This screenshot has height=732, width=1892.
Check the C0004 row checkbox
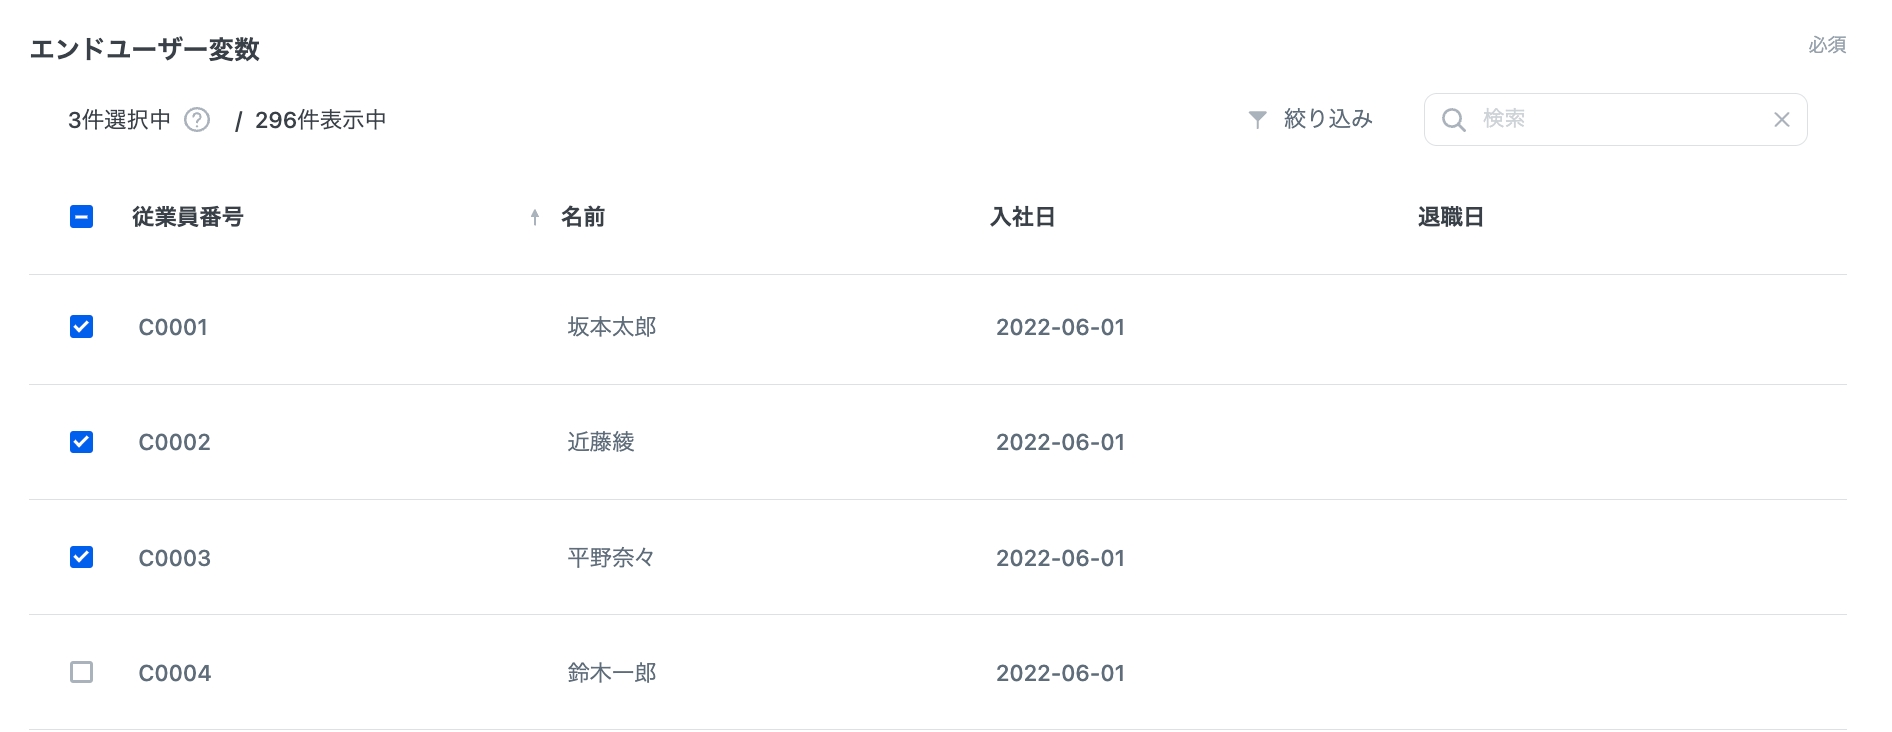(x=82, y=672)
